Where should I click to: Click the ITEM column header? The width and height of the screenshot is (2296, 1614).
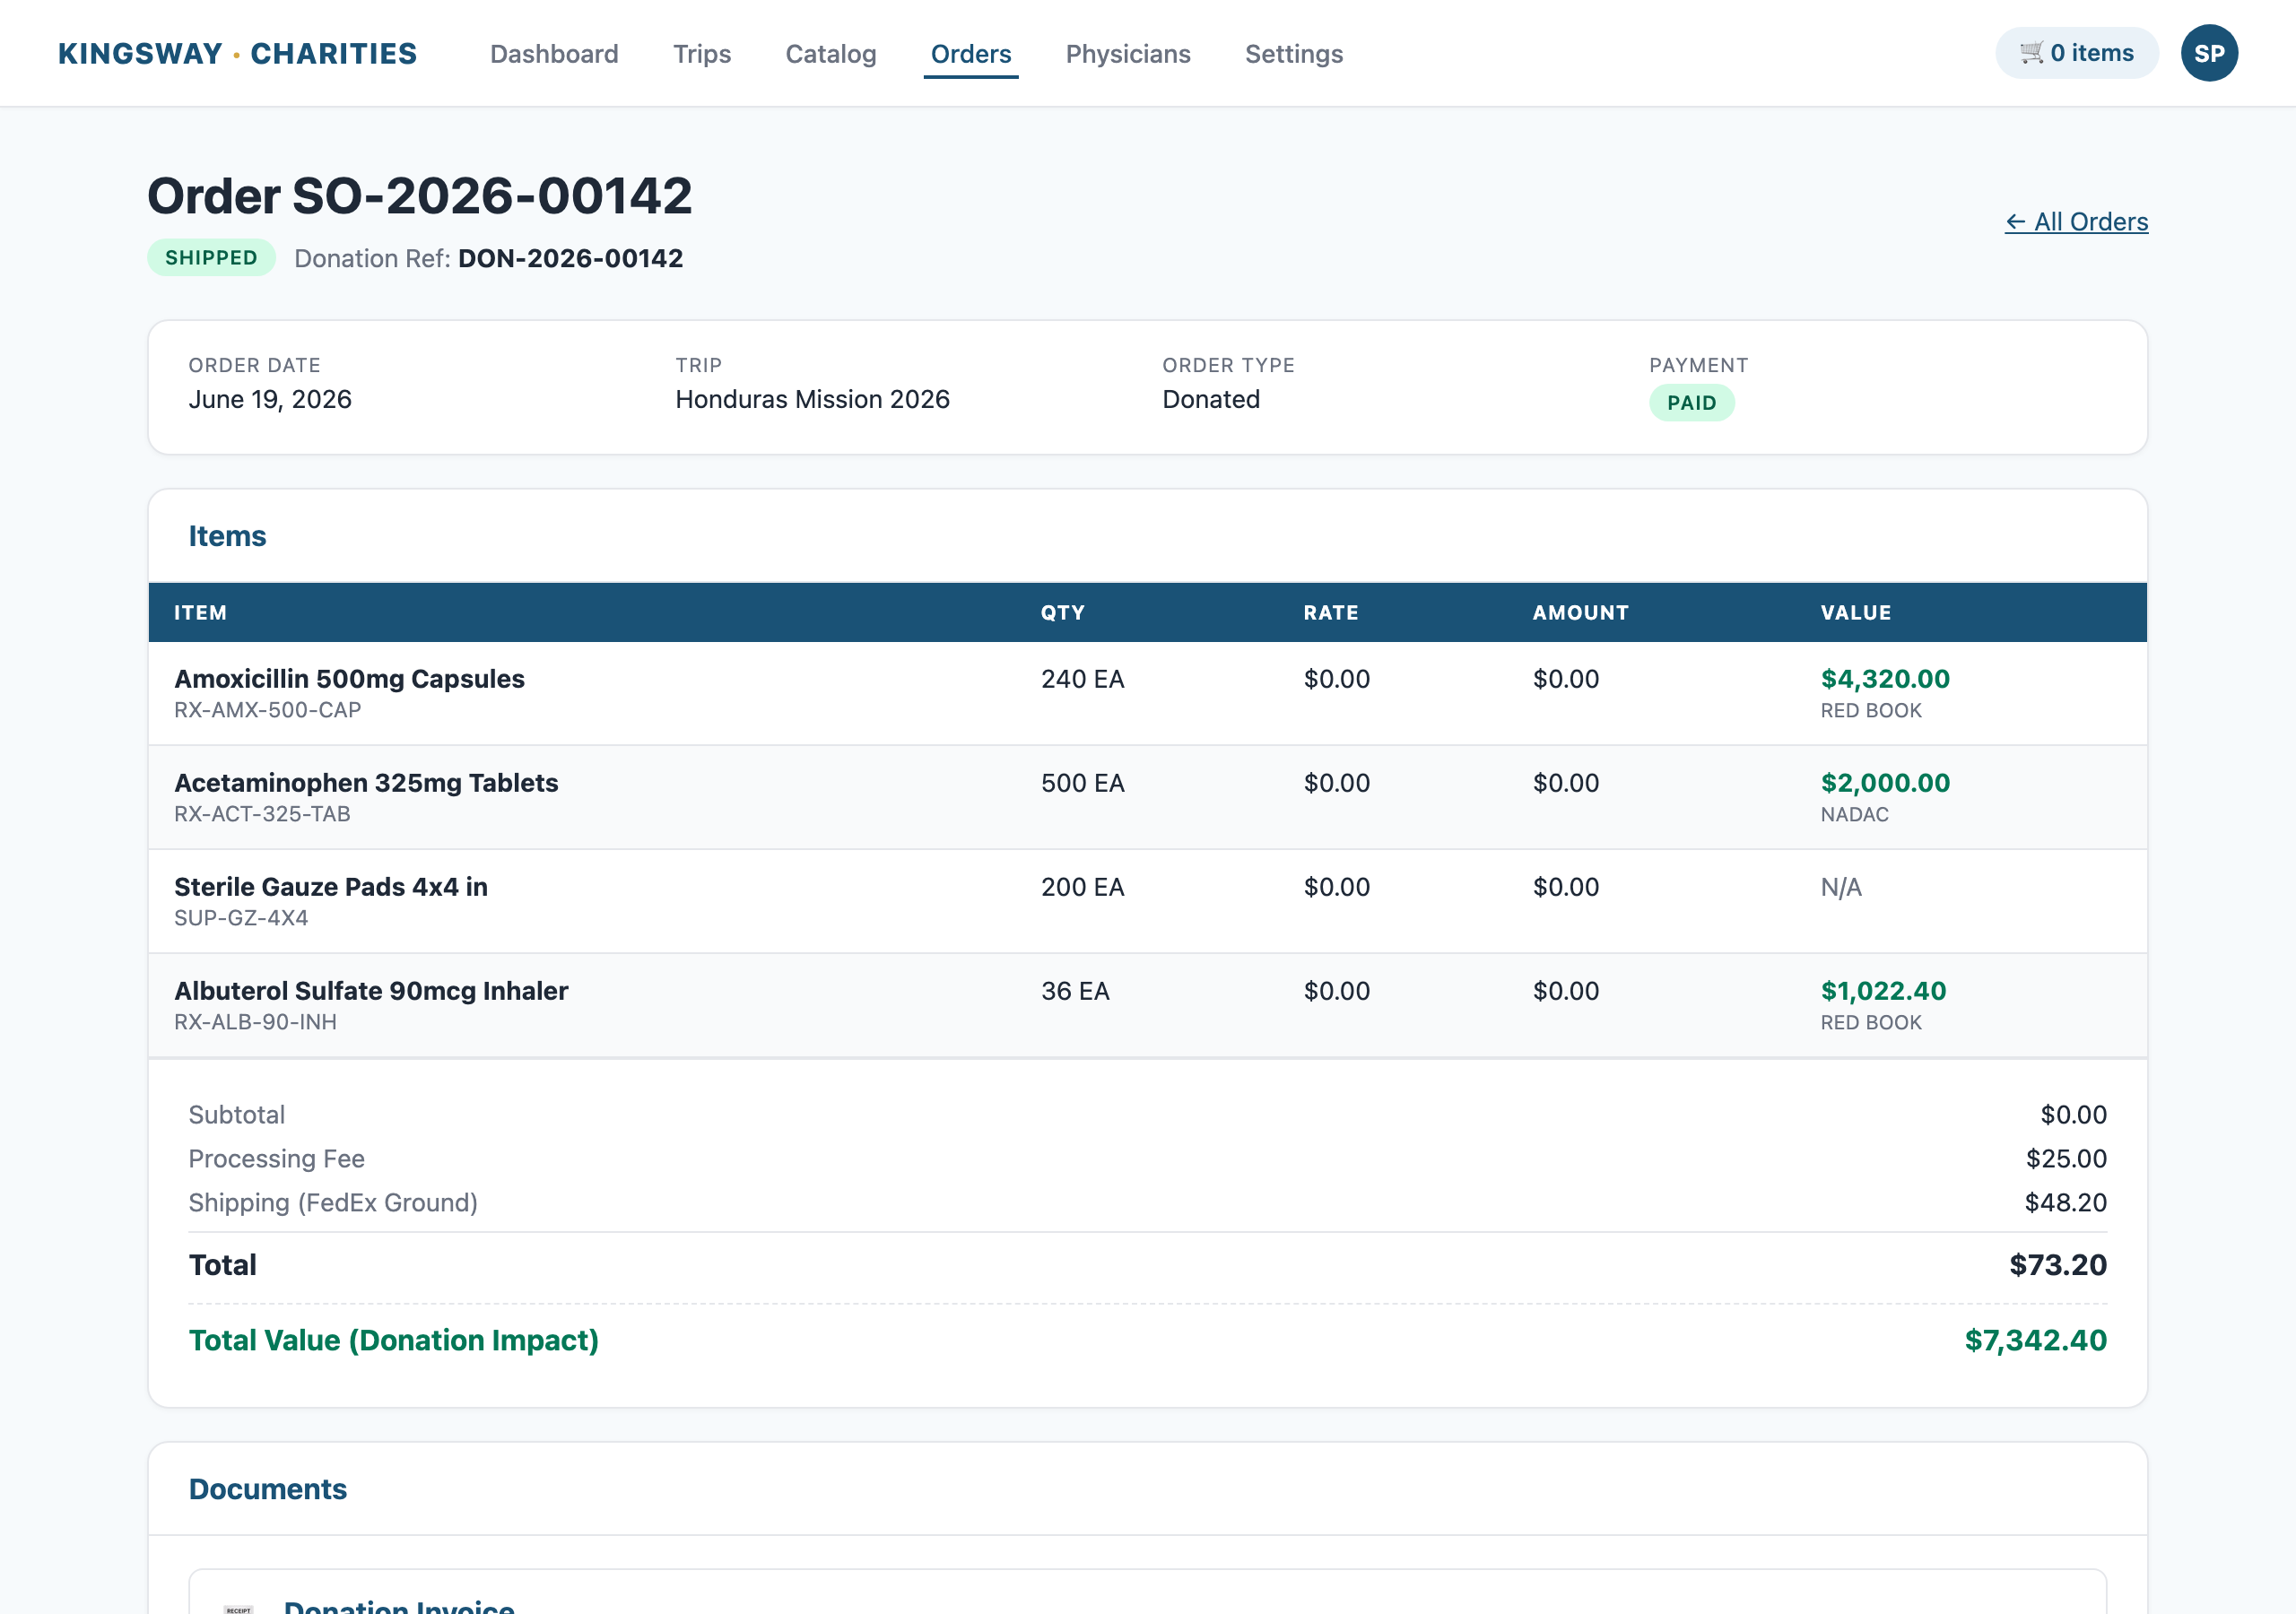pyautogui.click(x=200, y=613)
